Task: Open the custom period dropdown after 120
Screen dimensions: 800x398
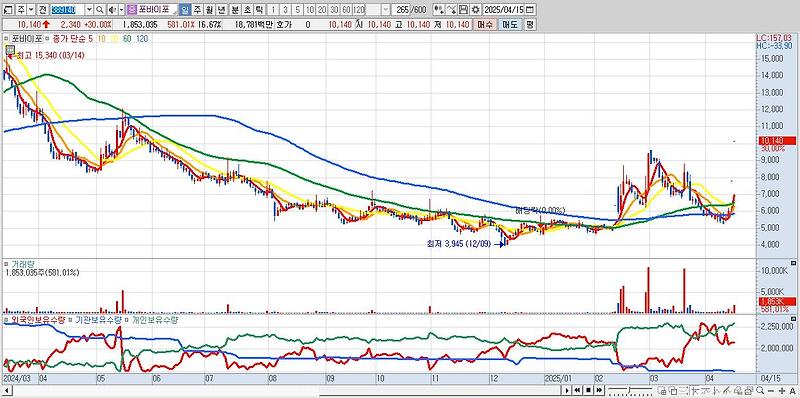Action: tap(385, 10)
